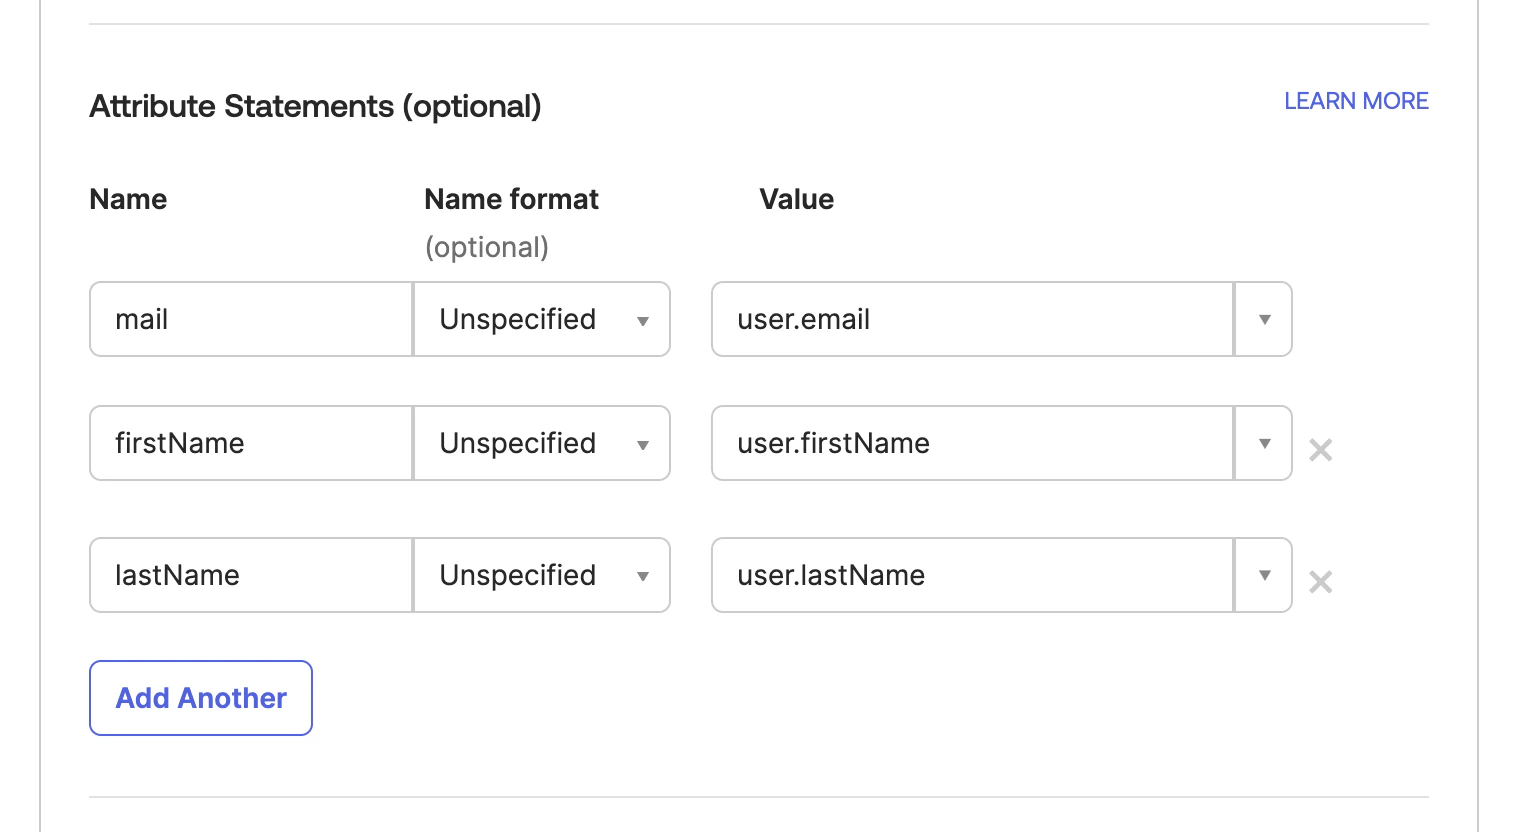This screenshot has height=832, width=1540.
Task: Click the user.firstName value field
Action: click(970, 443)
